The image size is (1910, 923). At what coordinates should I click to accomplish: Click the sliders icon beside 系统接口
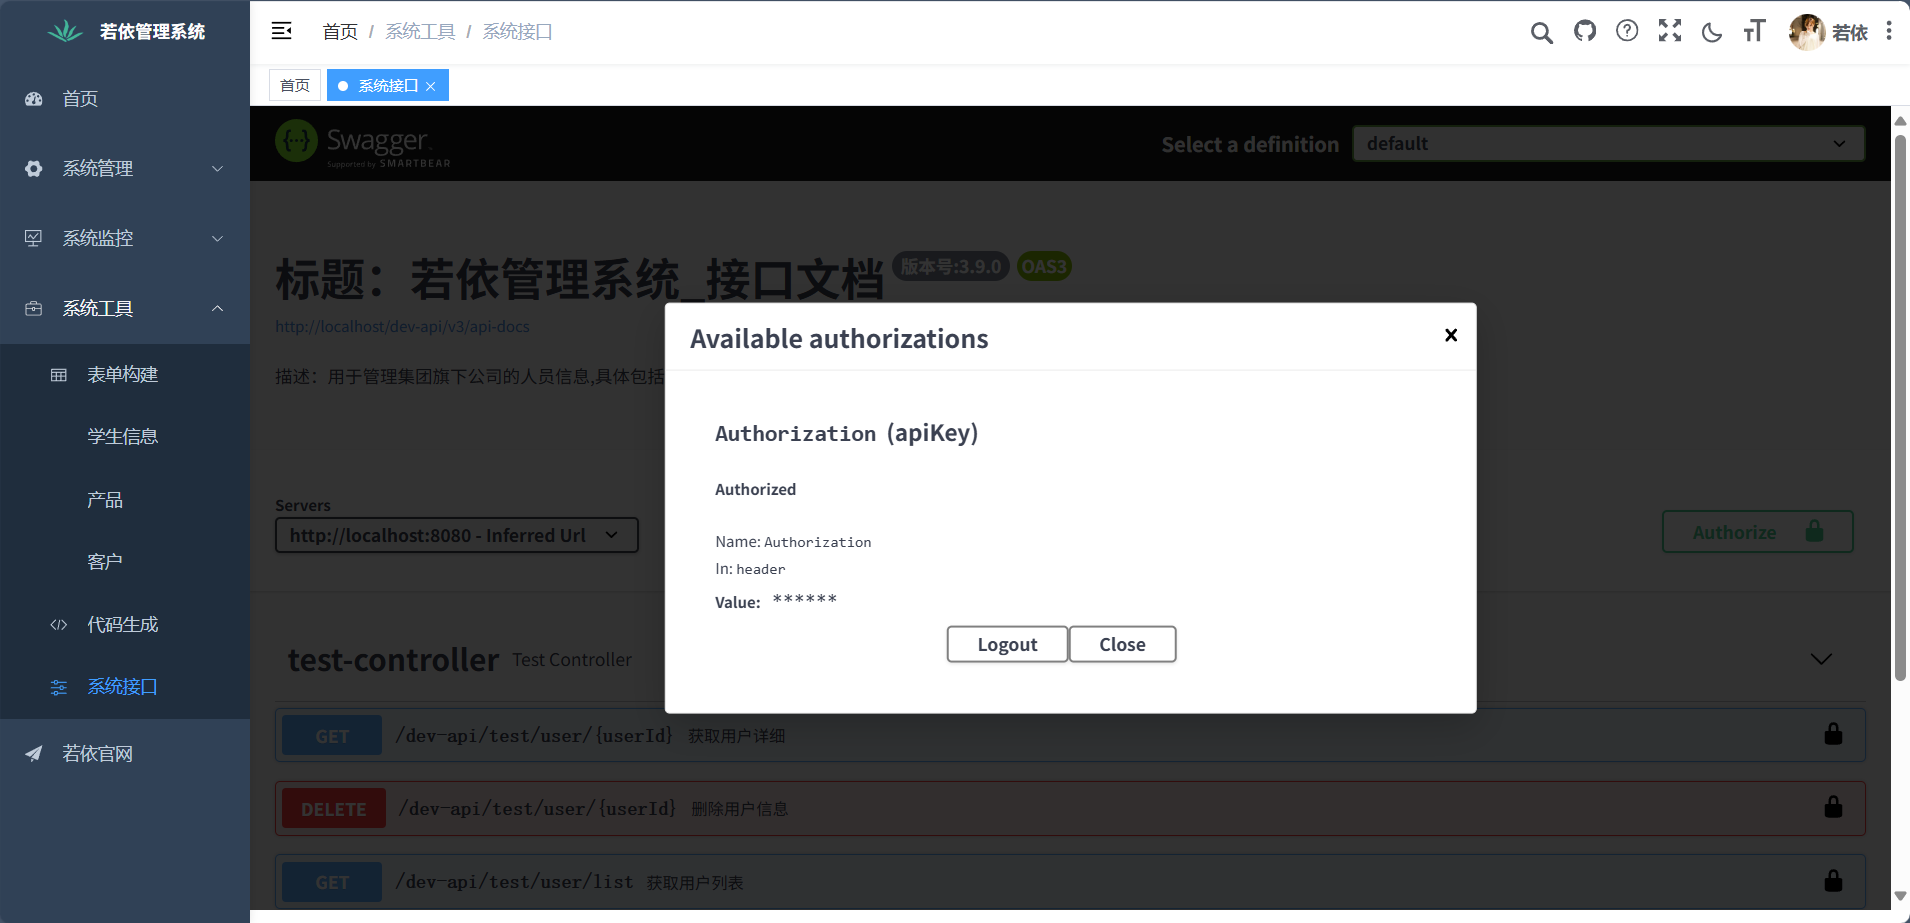(x=59, y=687)
